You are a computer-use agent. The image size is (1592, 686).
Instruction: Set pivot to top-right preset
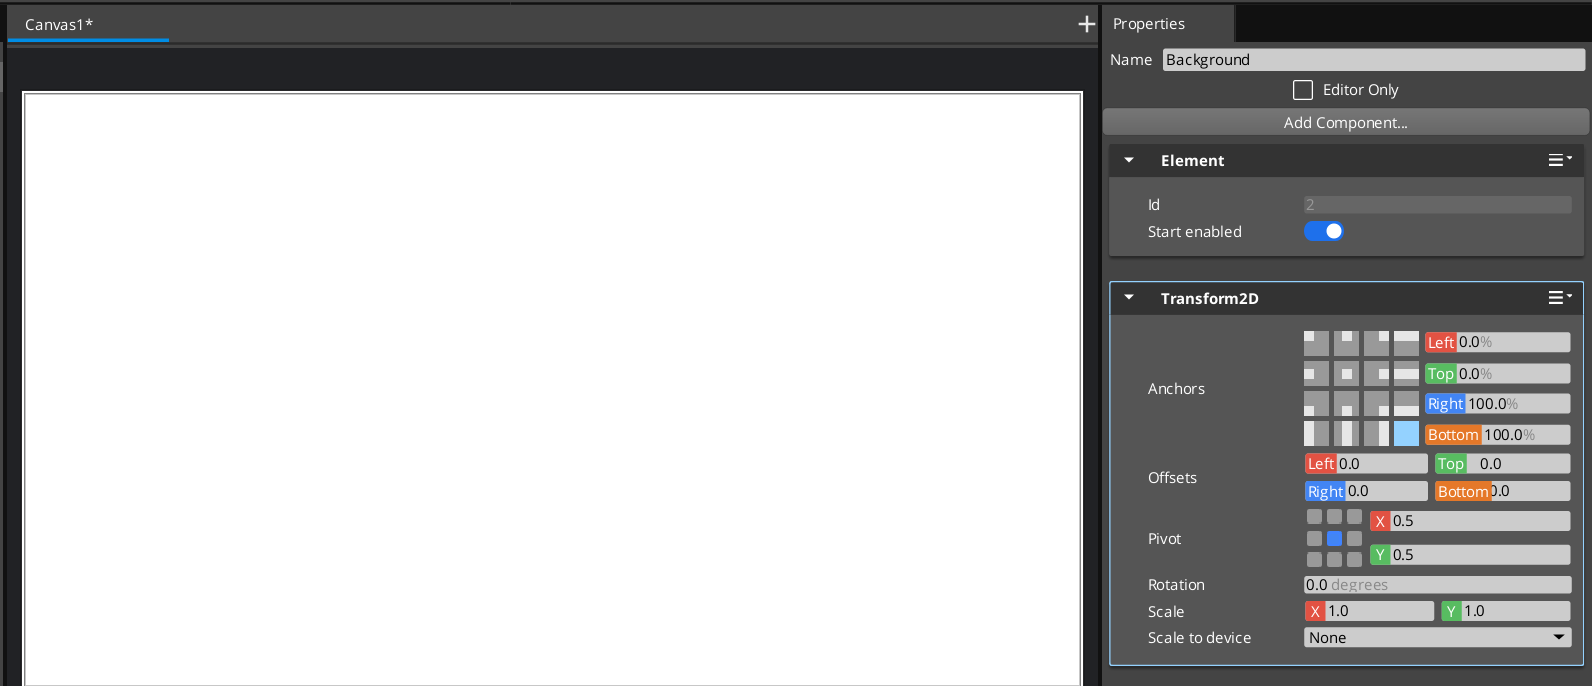1354,517
